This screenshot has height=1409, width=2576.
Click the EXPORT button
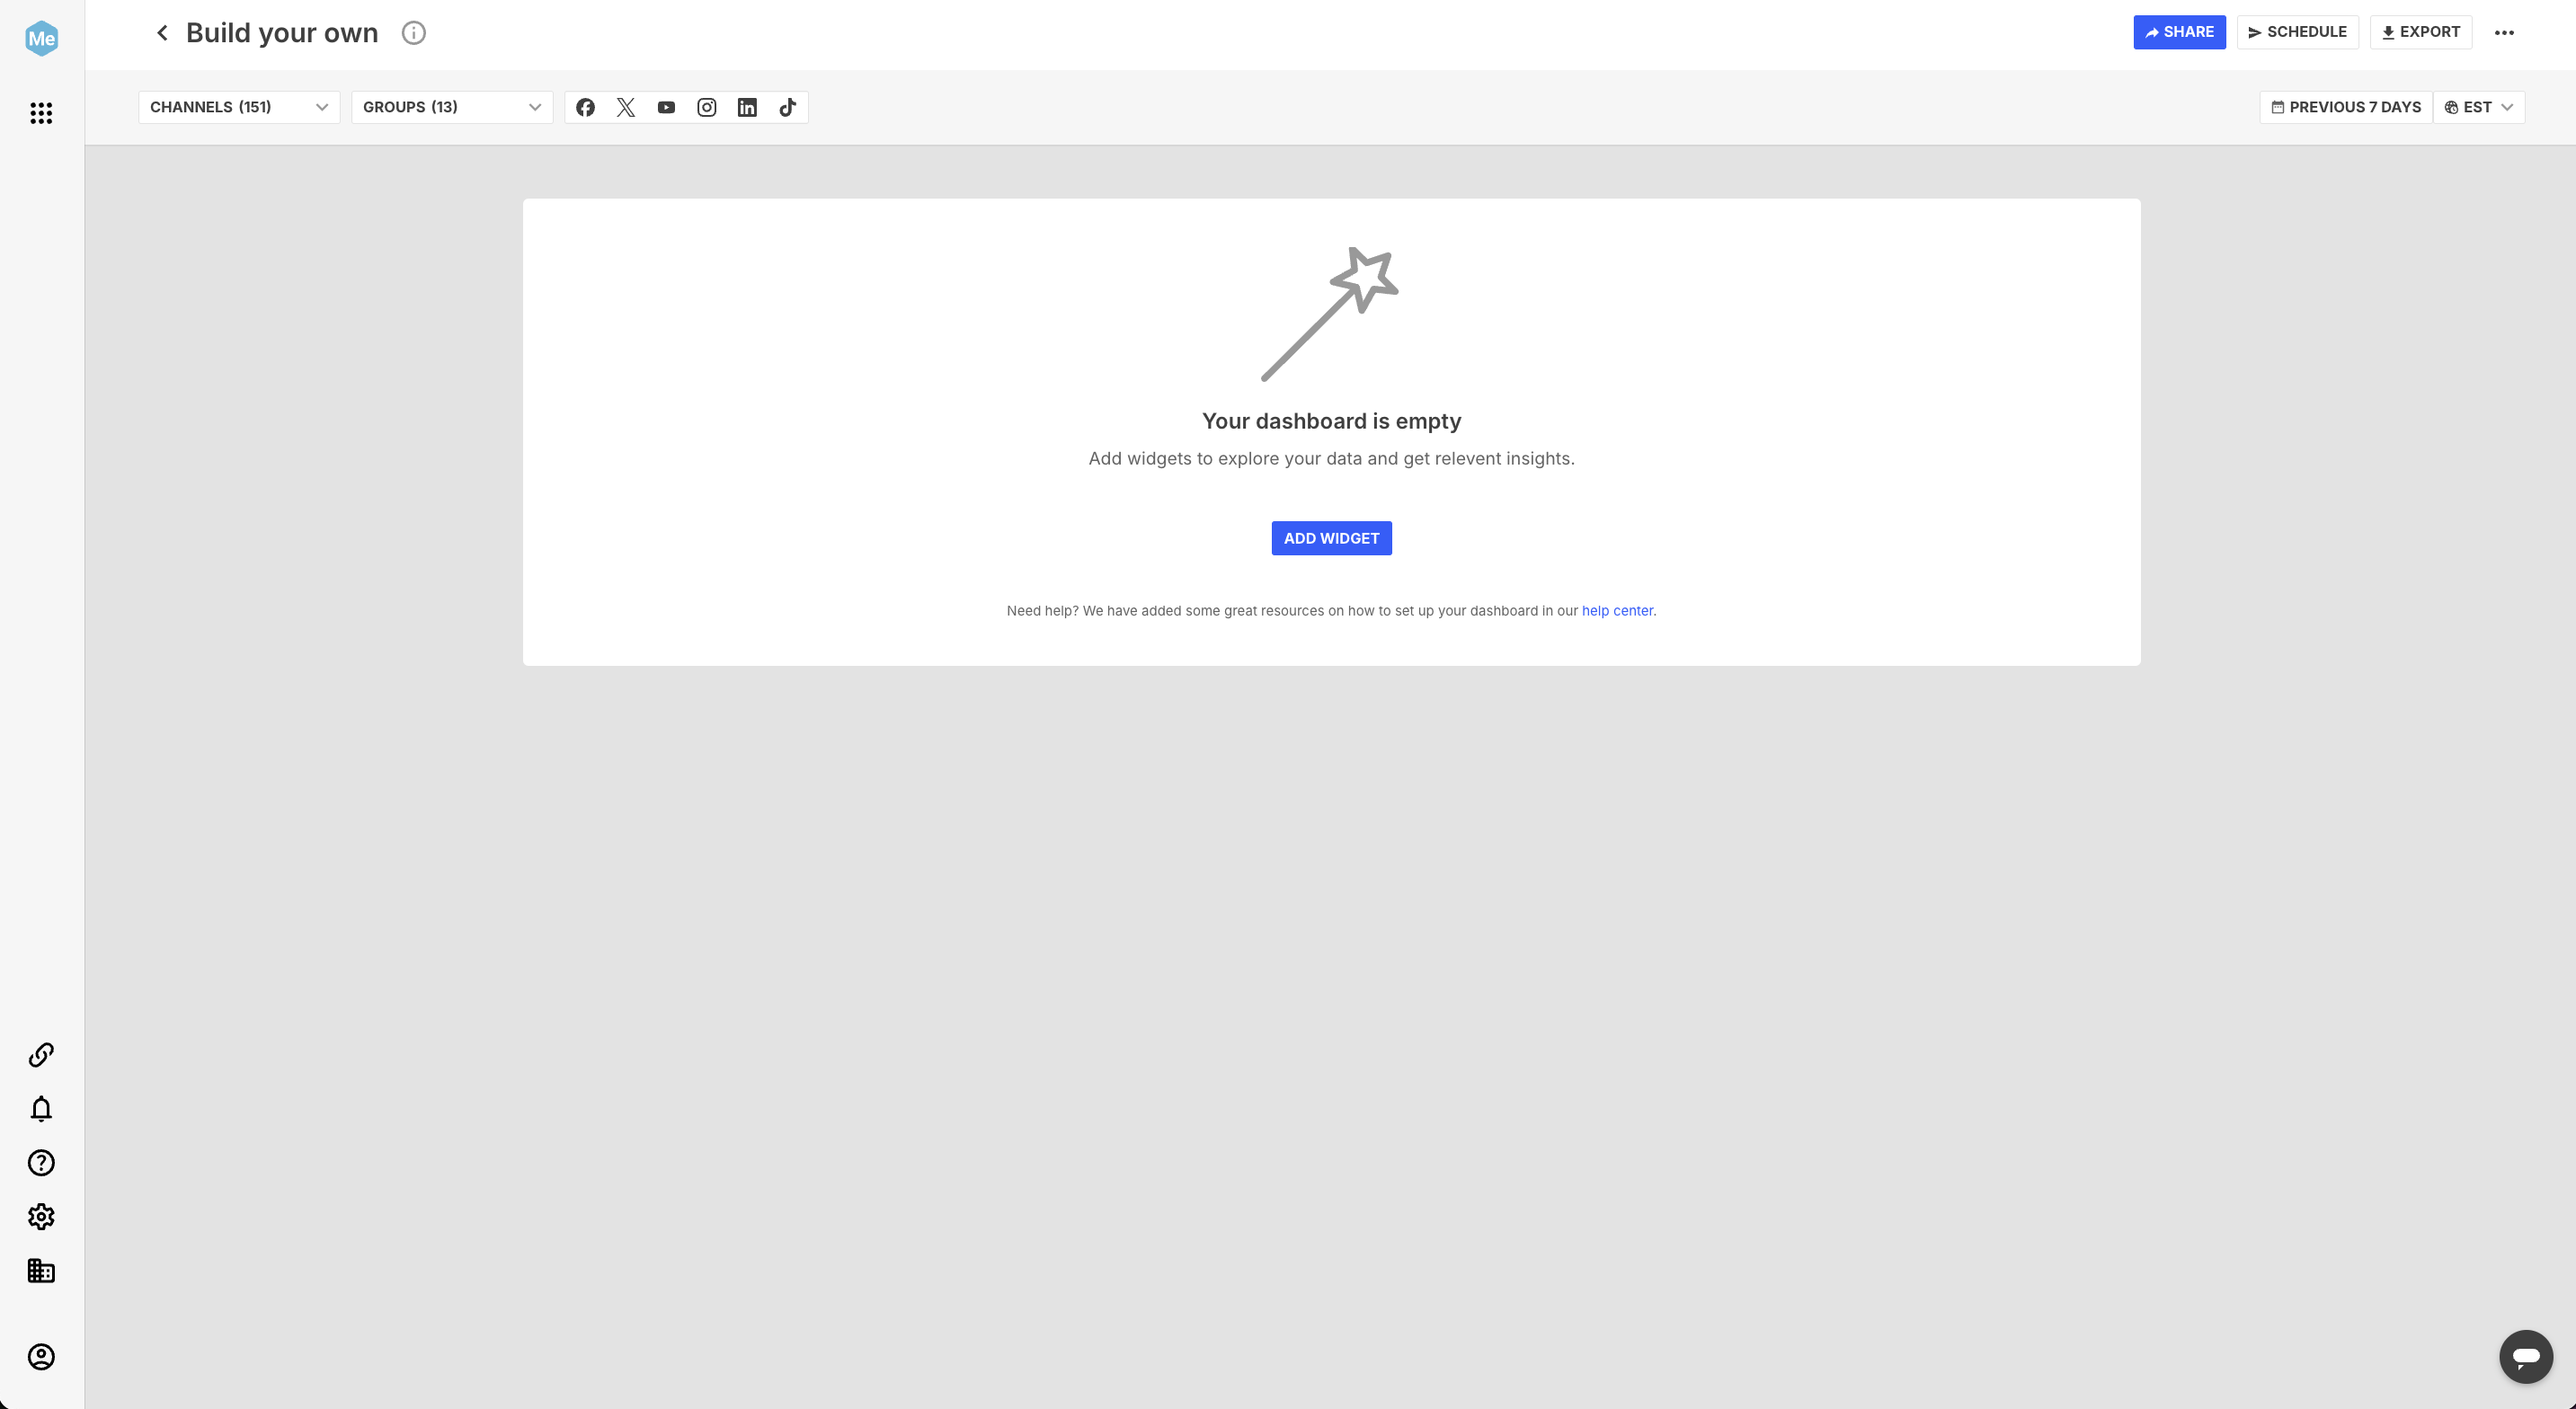(2420, 31)
